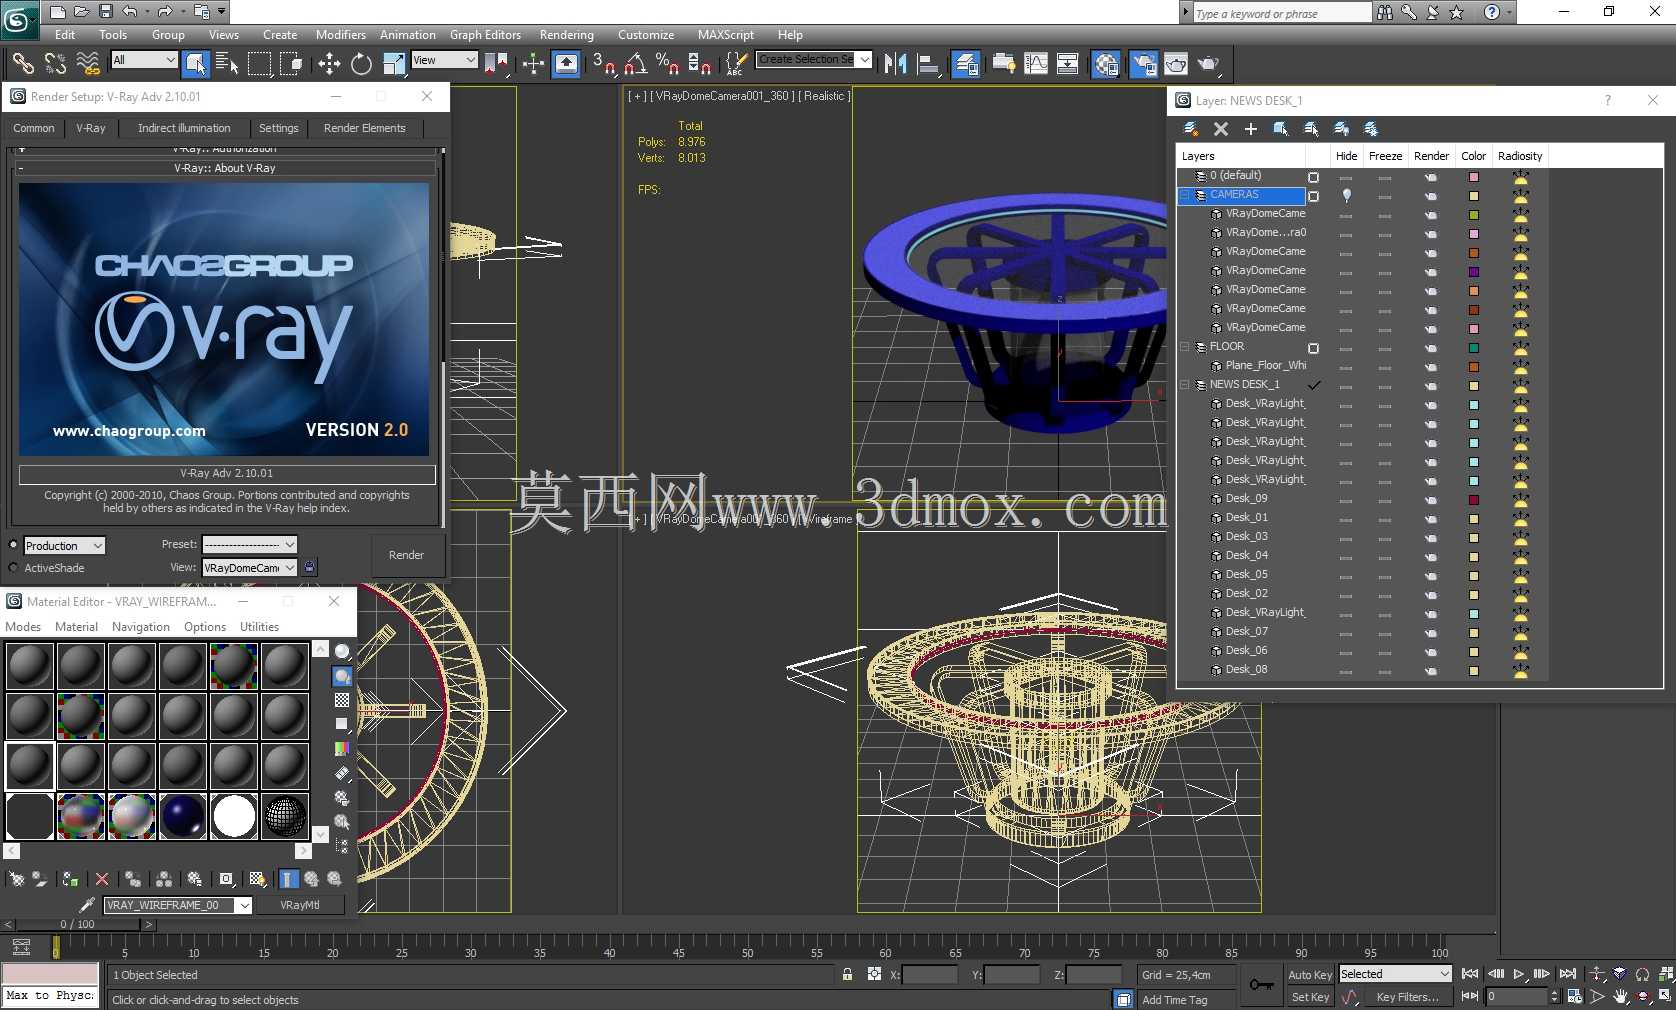Image resolution: width=1676 pixels, height=1010 pixels.
Task: Open the Schematic View from the toolbar
Action: [1068, 64]
